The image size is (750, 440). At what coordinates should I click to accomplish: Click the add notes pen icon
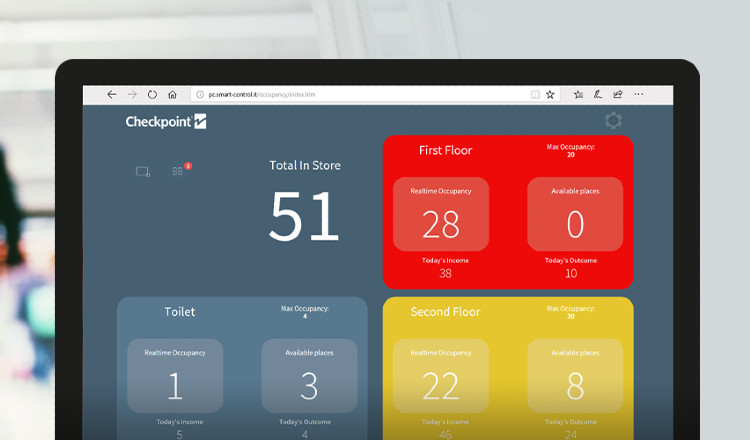tap(598, 94)
